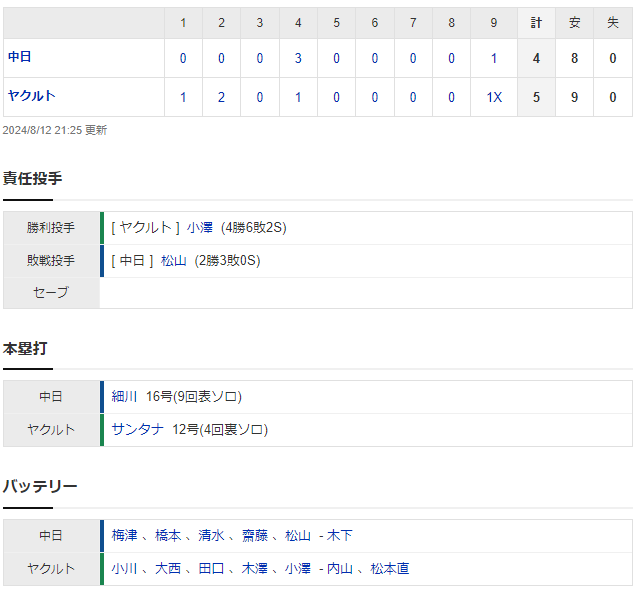Select pitcher 田口 in ヤクルト battery

(x=211, y=568)
